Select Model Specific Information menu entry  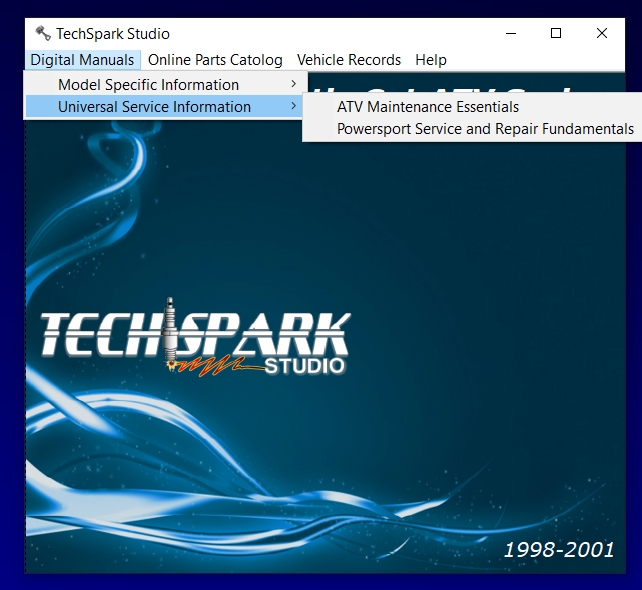pos(148,85)
